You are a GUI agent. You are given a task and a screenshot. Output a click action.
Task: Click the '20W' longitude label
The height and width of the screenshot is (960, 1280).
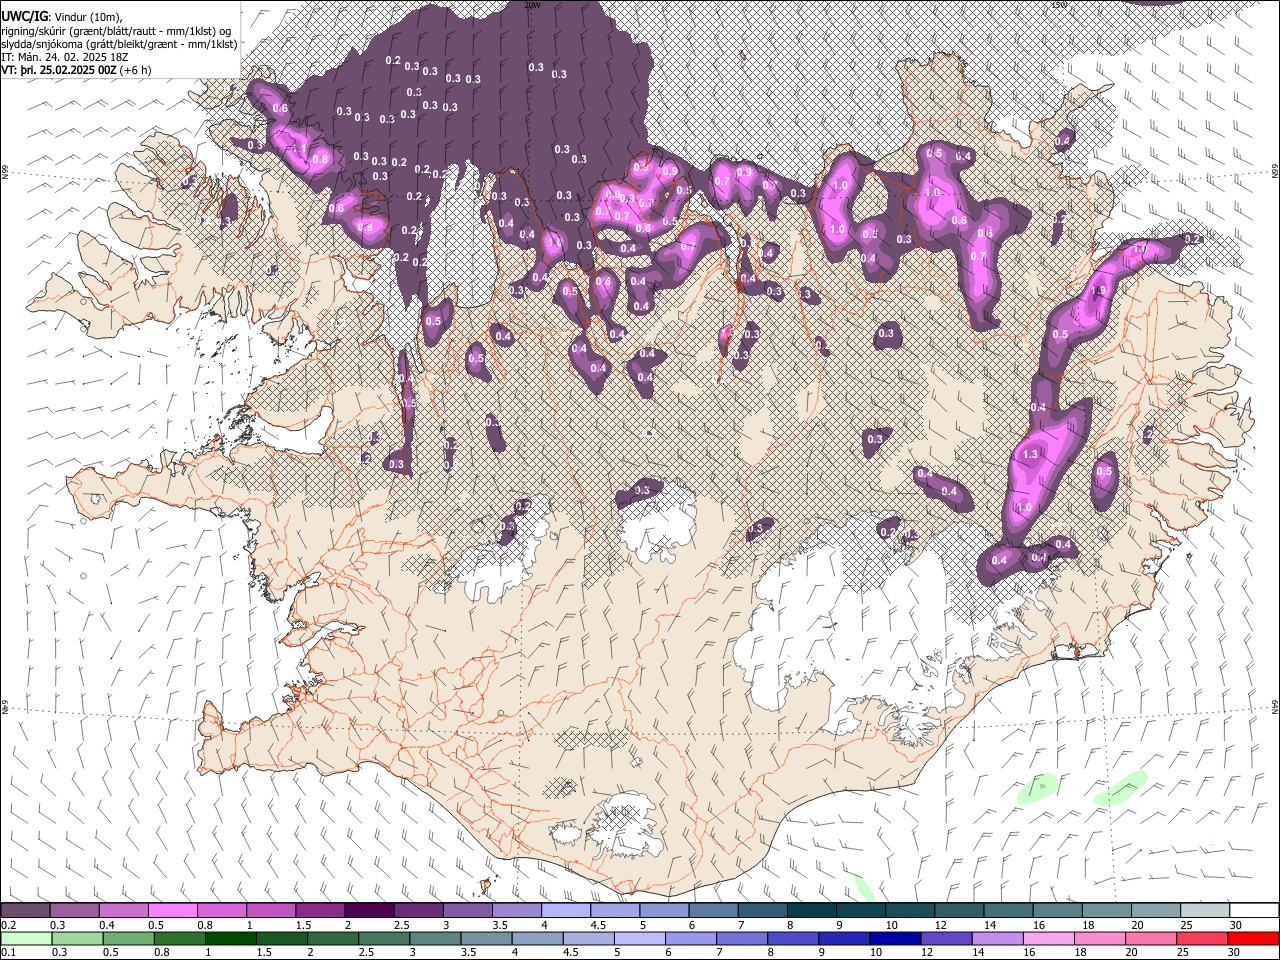[533, 5]
